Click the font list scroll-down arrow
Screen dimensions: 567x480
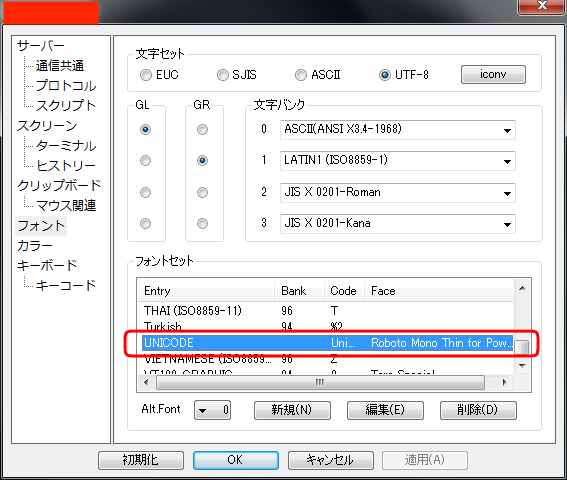click(522, 366)
